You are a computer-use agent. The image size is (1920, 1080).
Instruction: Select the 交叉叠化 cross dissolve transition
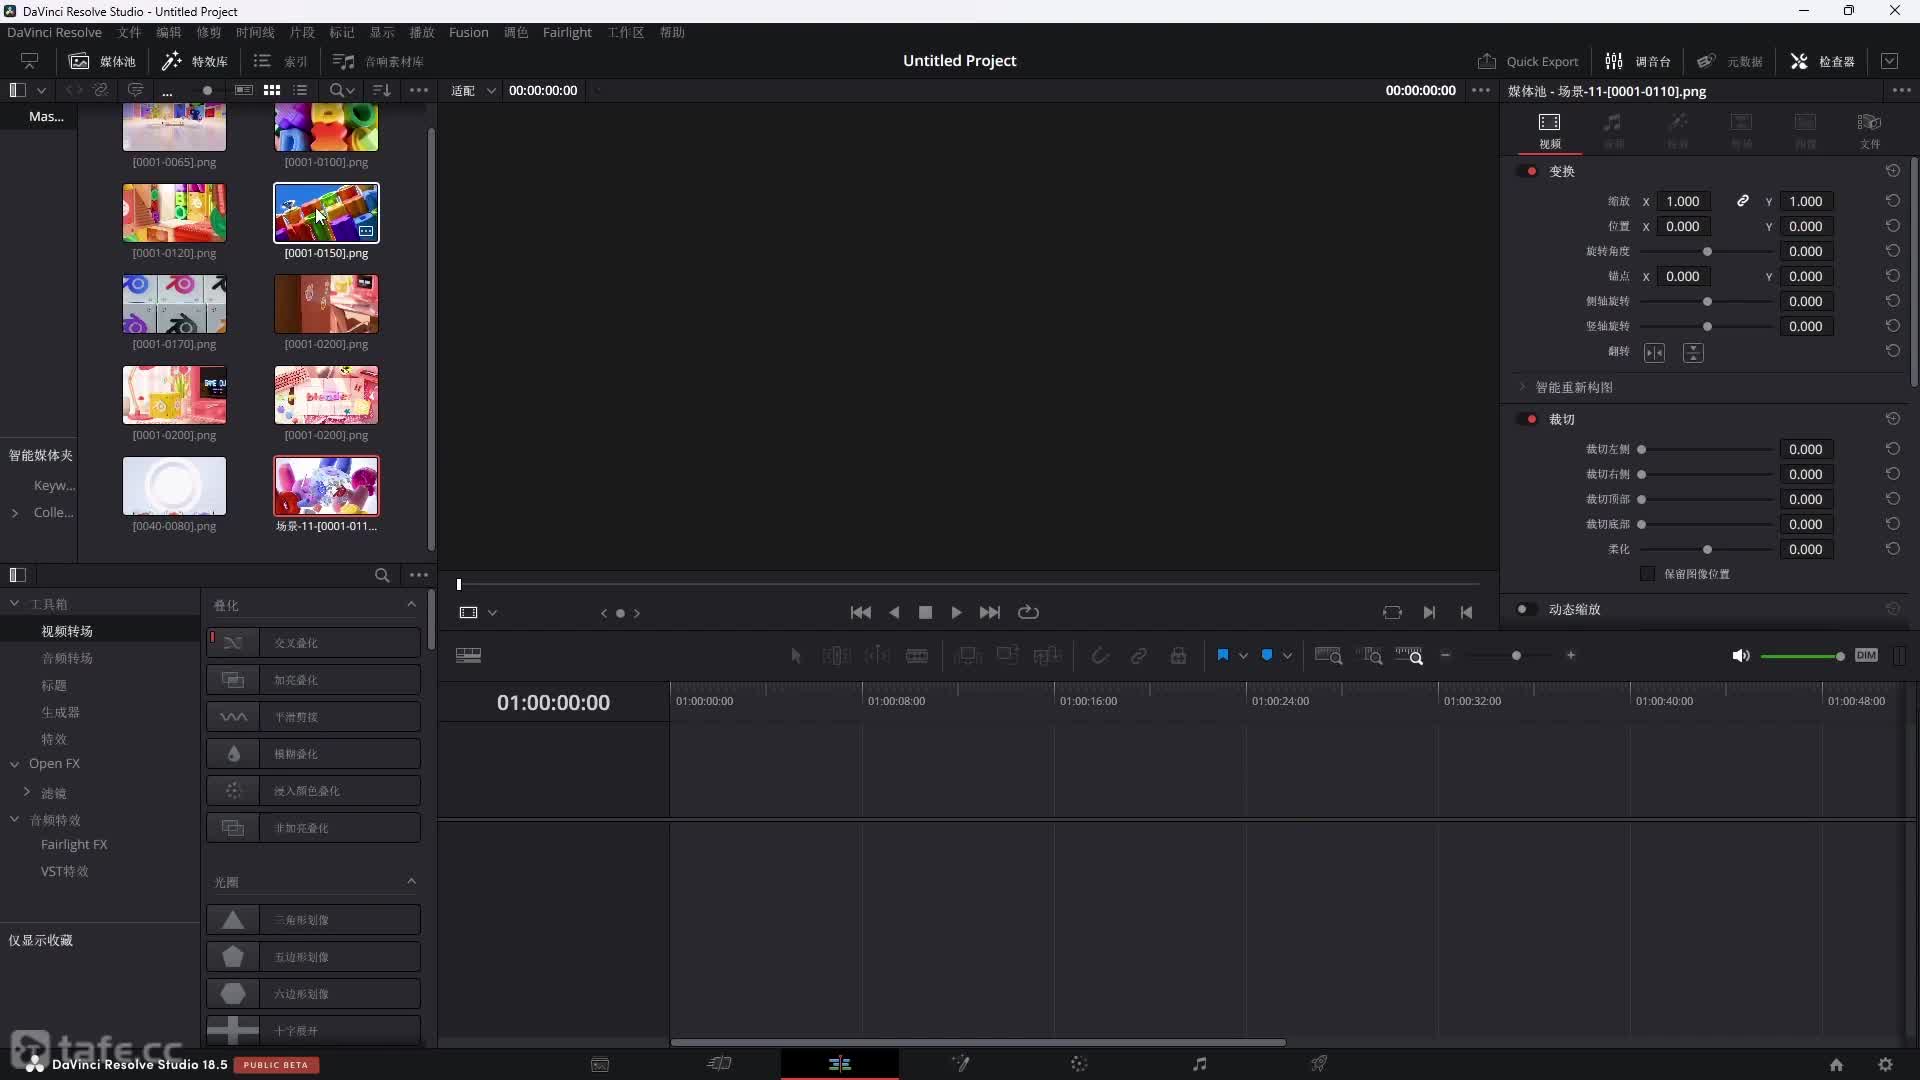pyautogui.click(x=314, y=642)
